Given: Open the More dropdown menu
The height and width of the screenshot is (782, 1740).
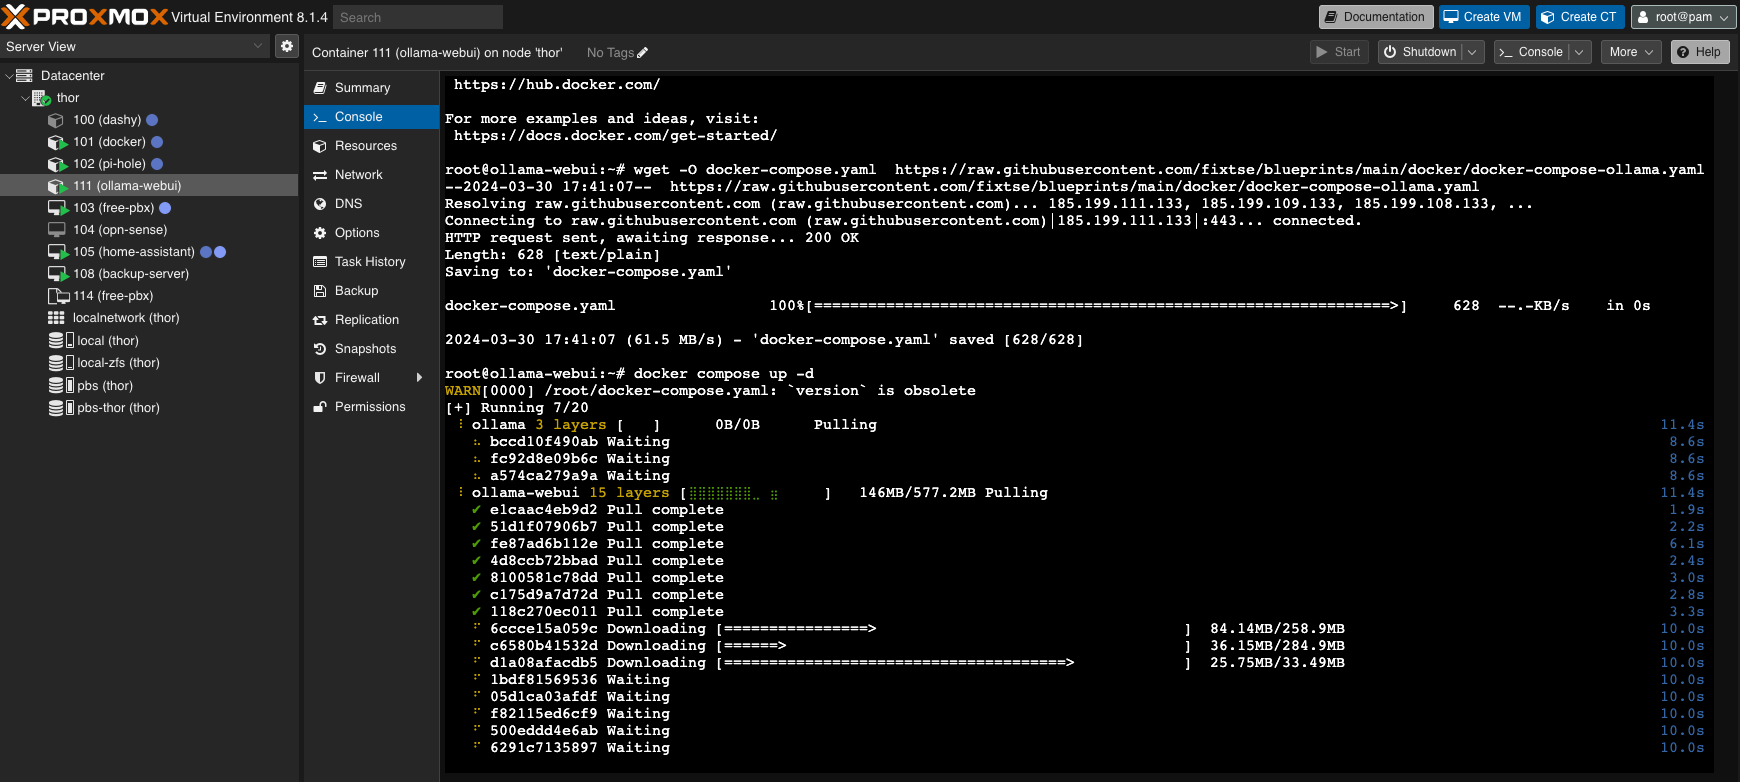Looking at the screenshot, I should (x=1632, y=52).
